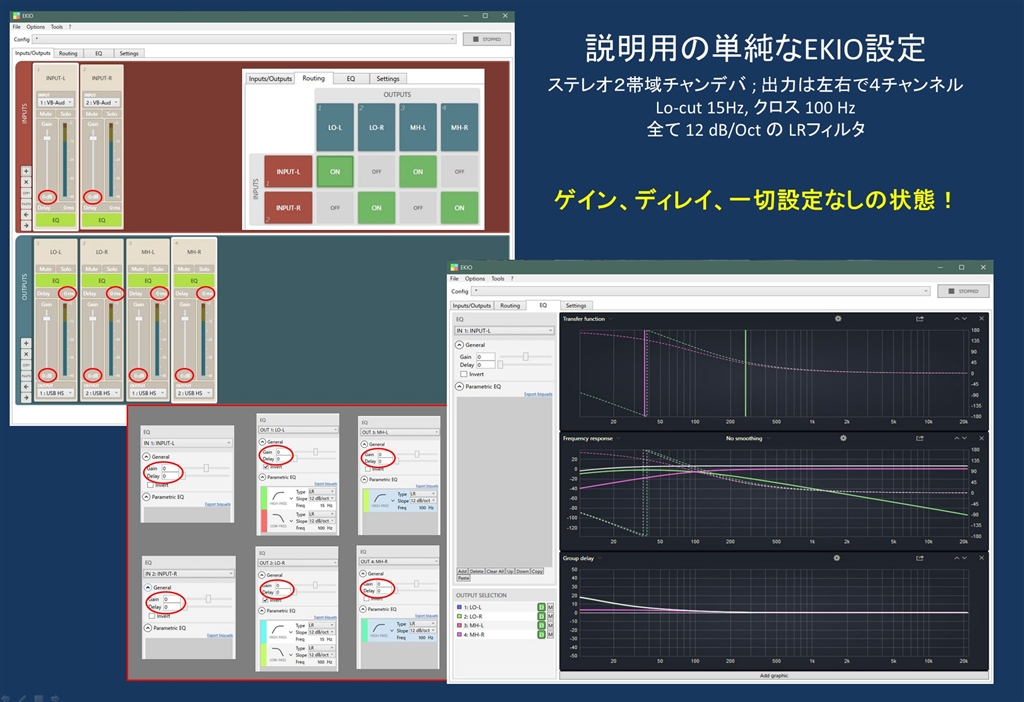Viewport: 1024px width, 702px height.
Task: Solo the MH-L output strip
Action: click(158, 269)
